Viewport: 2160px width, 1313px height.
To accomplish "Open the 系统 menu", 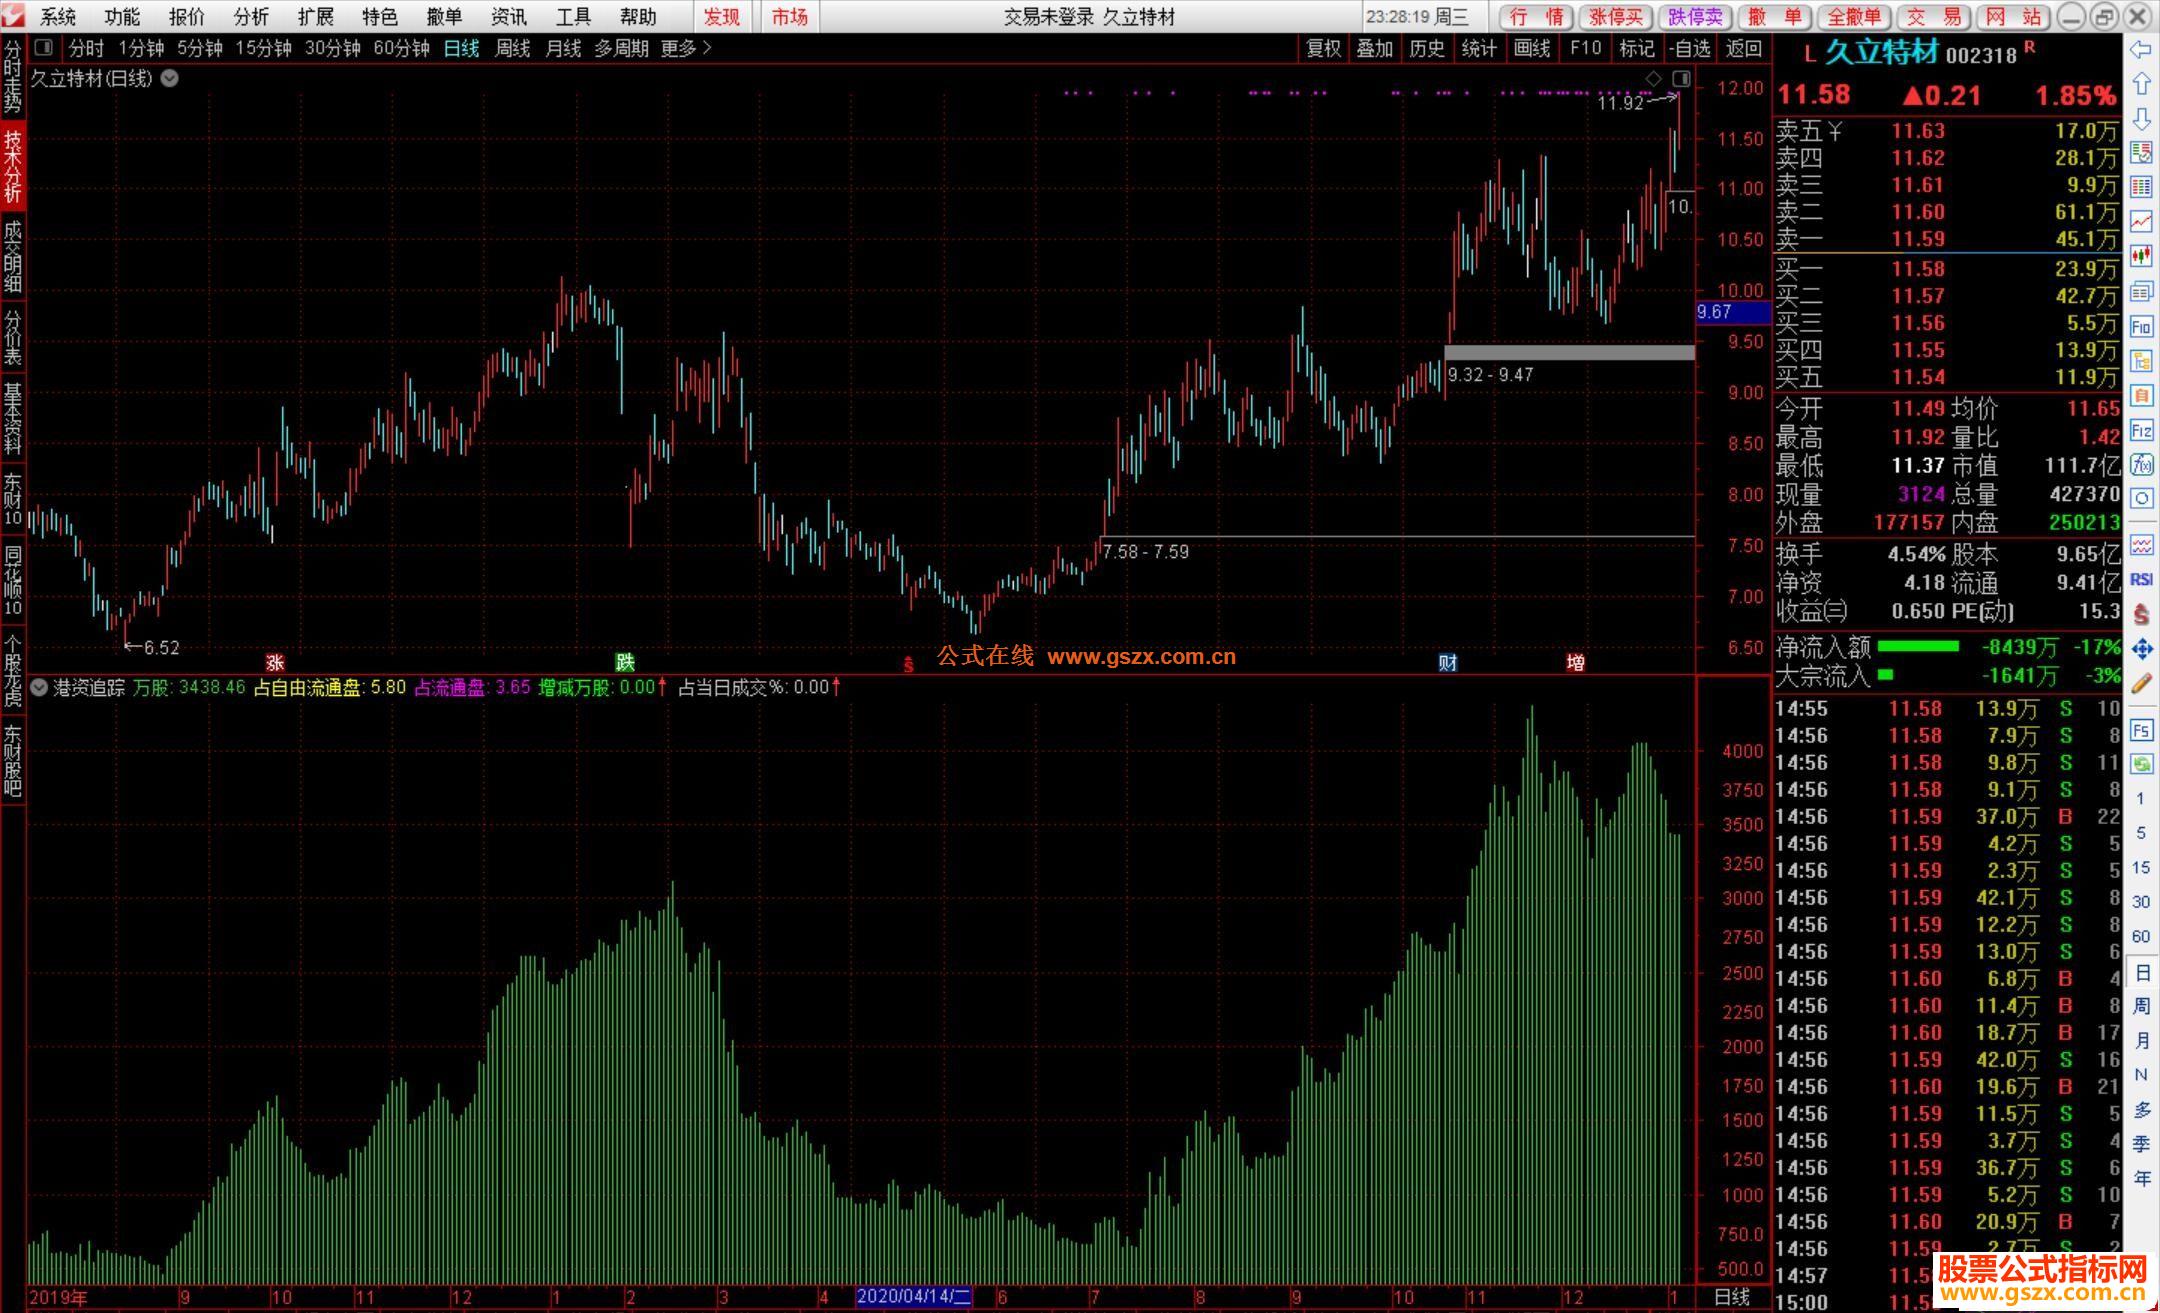I will point(58,17).
